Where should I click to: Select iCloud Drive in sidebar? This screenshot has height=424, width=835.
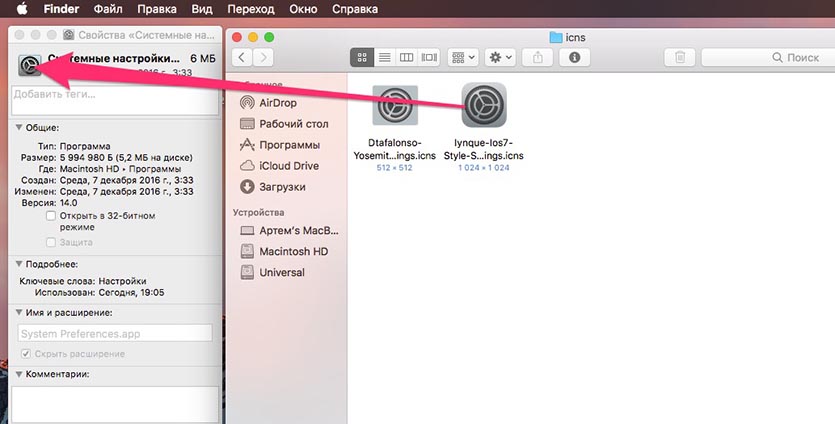279,166
